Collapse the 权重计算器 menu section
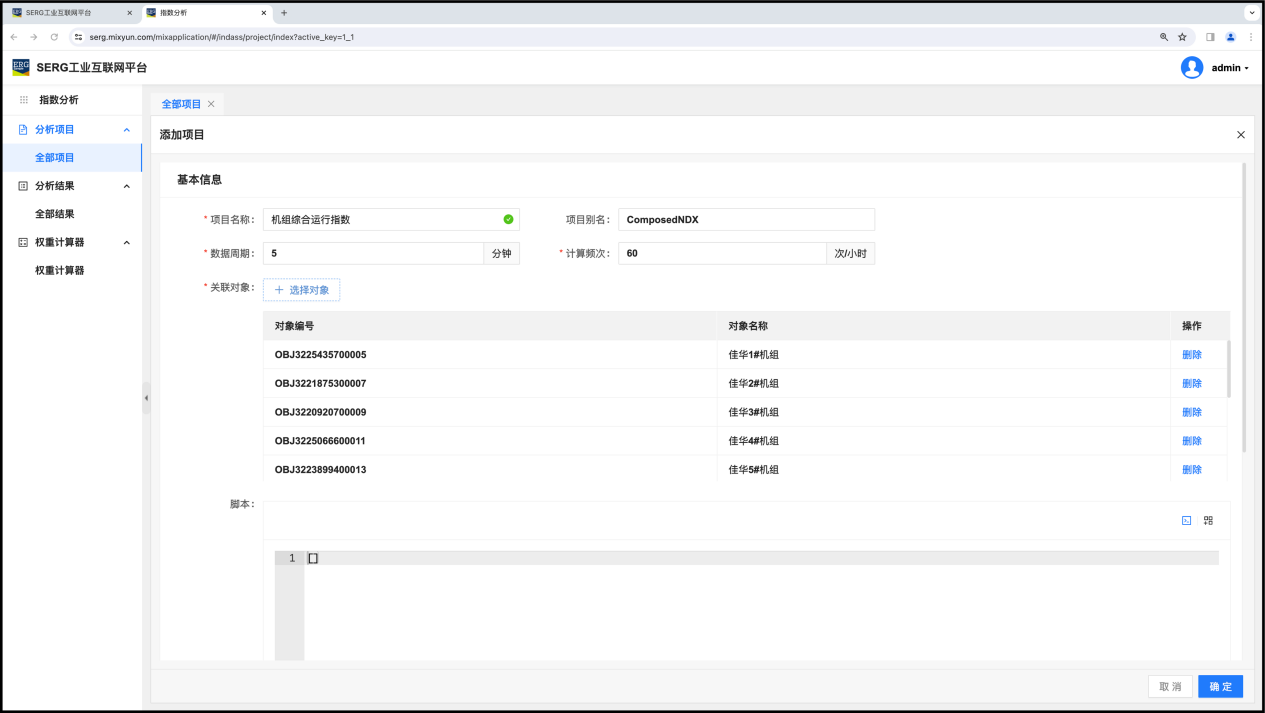Image resolution: width=1265 pixels, height=713 pixels. tap(126, 242)
